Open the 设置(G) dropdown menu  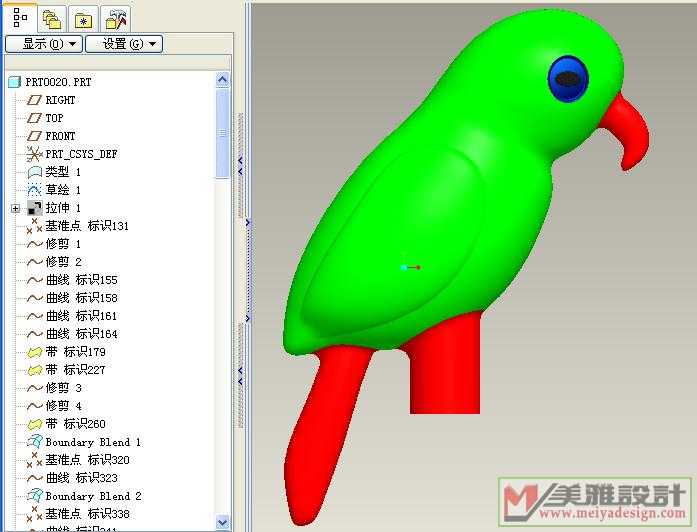pos(124,44)
